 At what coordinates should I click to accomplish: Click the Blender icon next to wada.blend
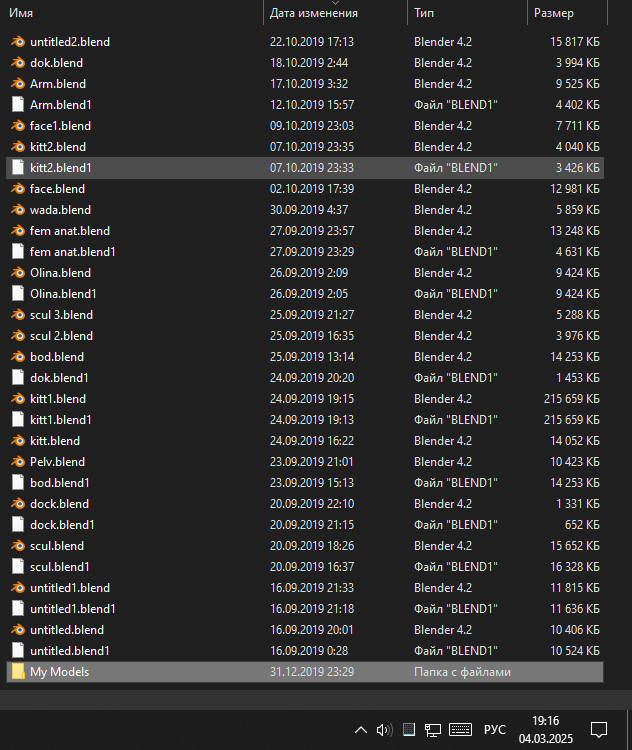tap(18, 210)
